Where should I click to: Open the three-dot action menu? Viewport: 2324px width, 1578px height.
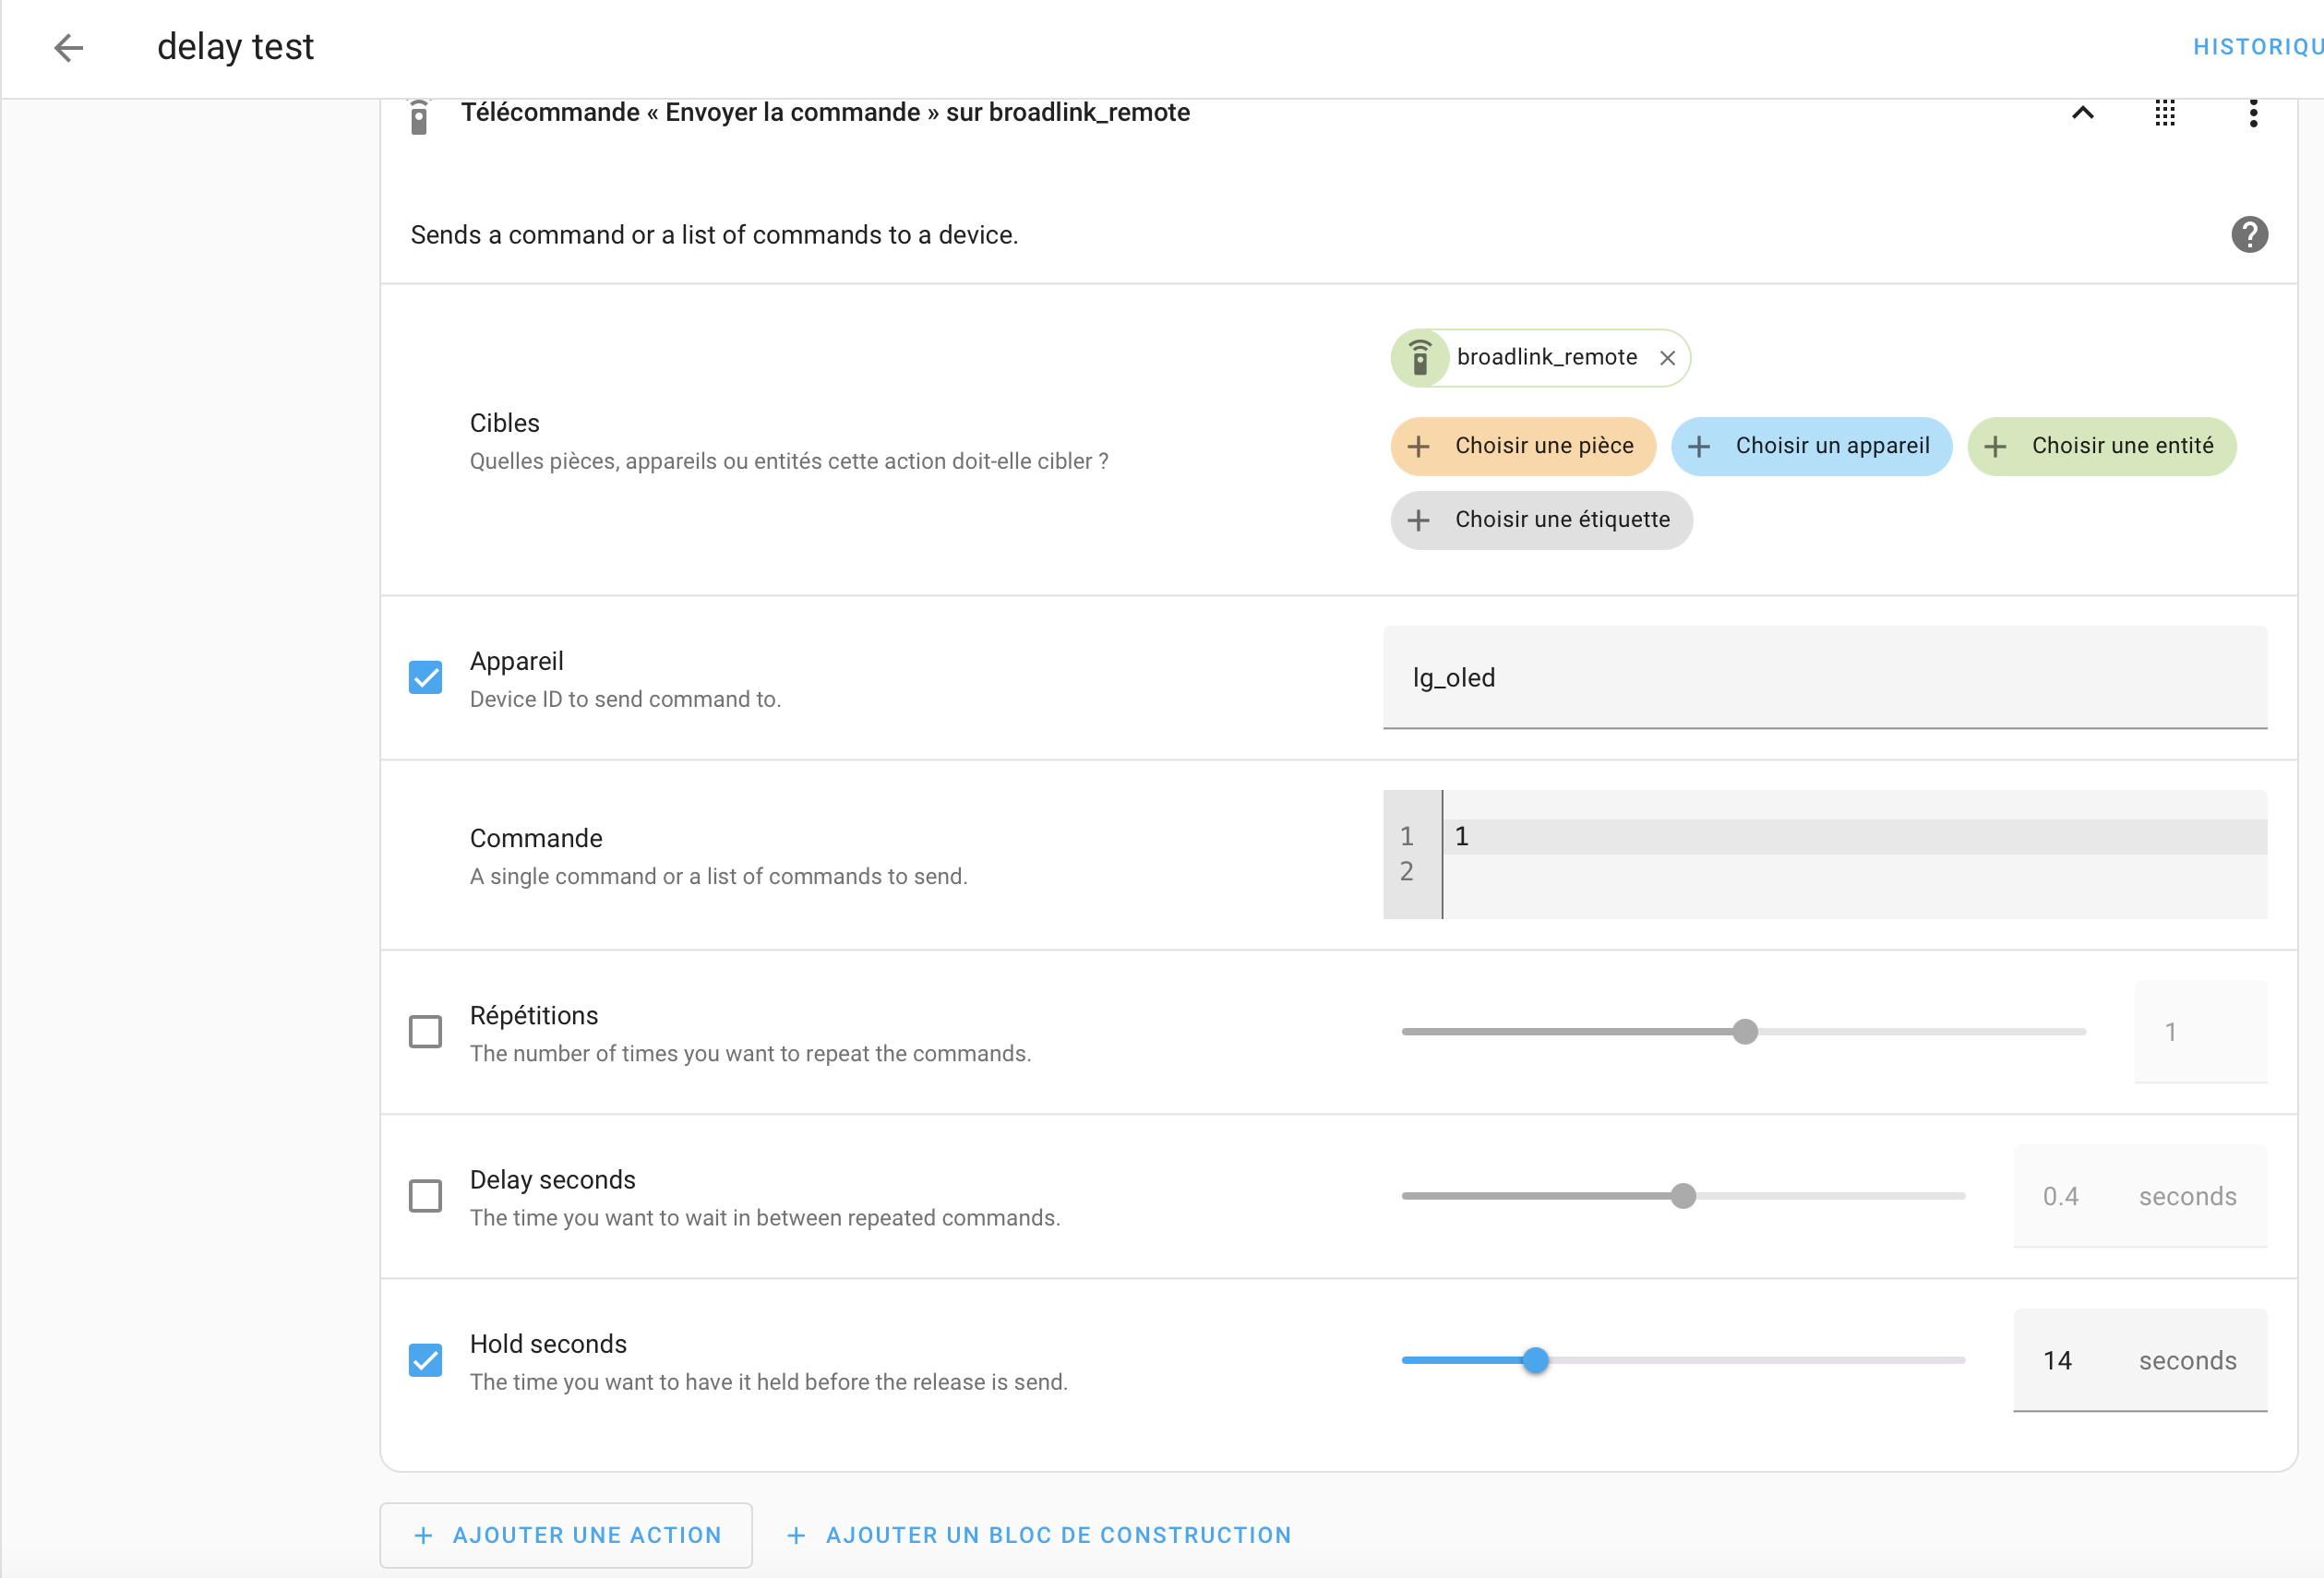(x=2252, y=113)
